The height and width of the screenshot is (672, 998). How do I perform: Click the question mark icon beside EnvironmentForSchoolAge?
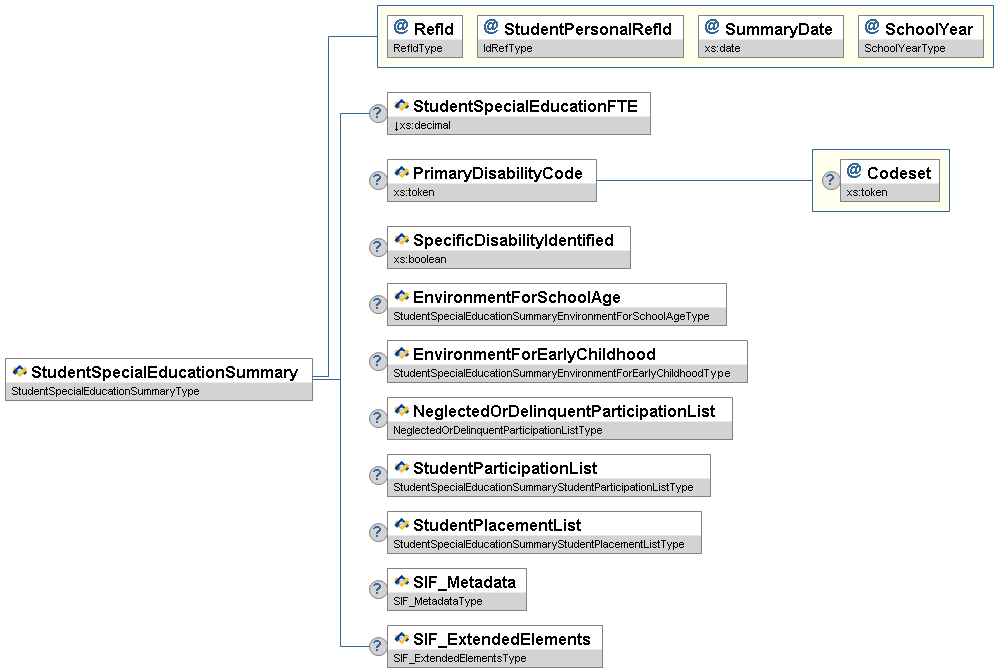tap(377, 305)
